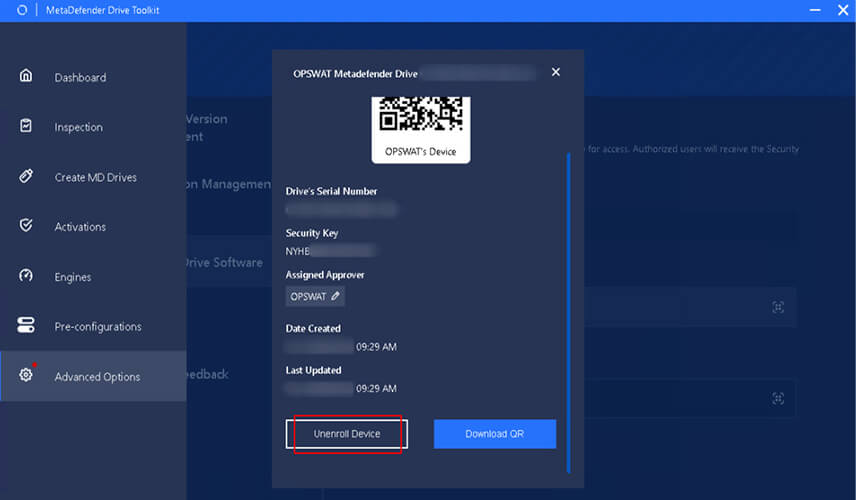856x500 pixels.
Task: Click the Drive's Serial Number label
Action: tap(331, 191)
